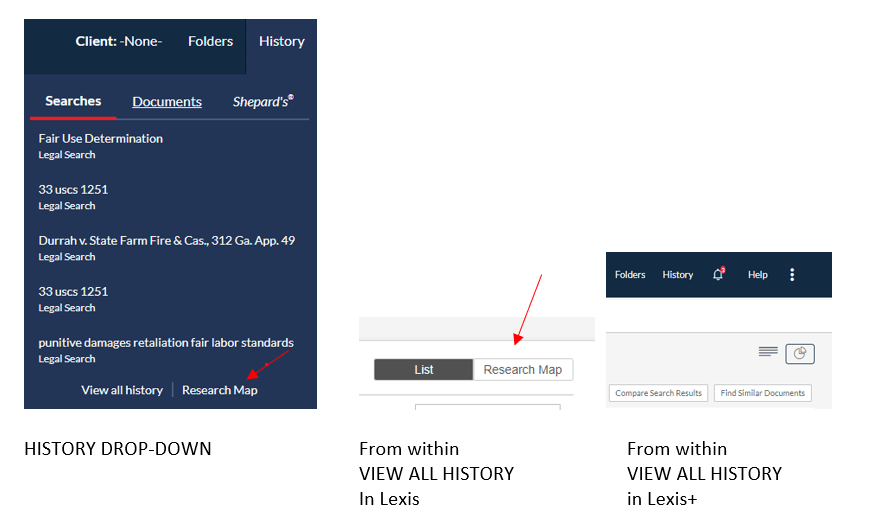Click Compare Search Results button
Screen dimensions: 888x514
coord(659,393)
